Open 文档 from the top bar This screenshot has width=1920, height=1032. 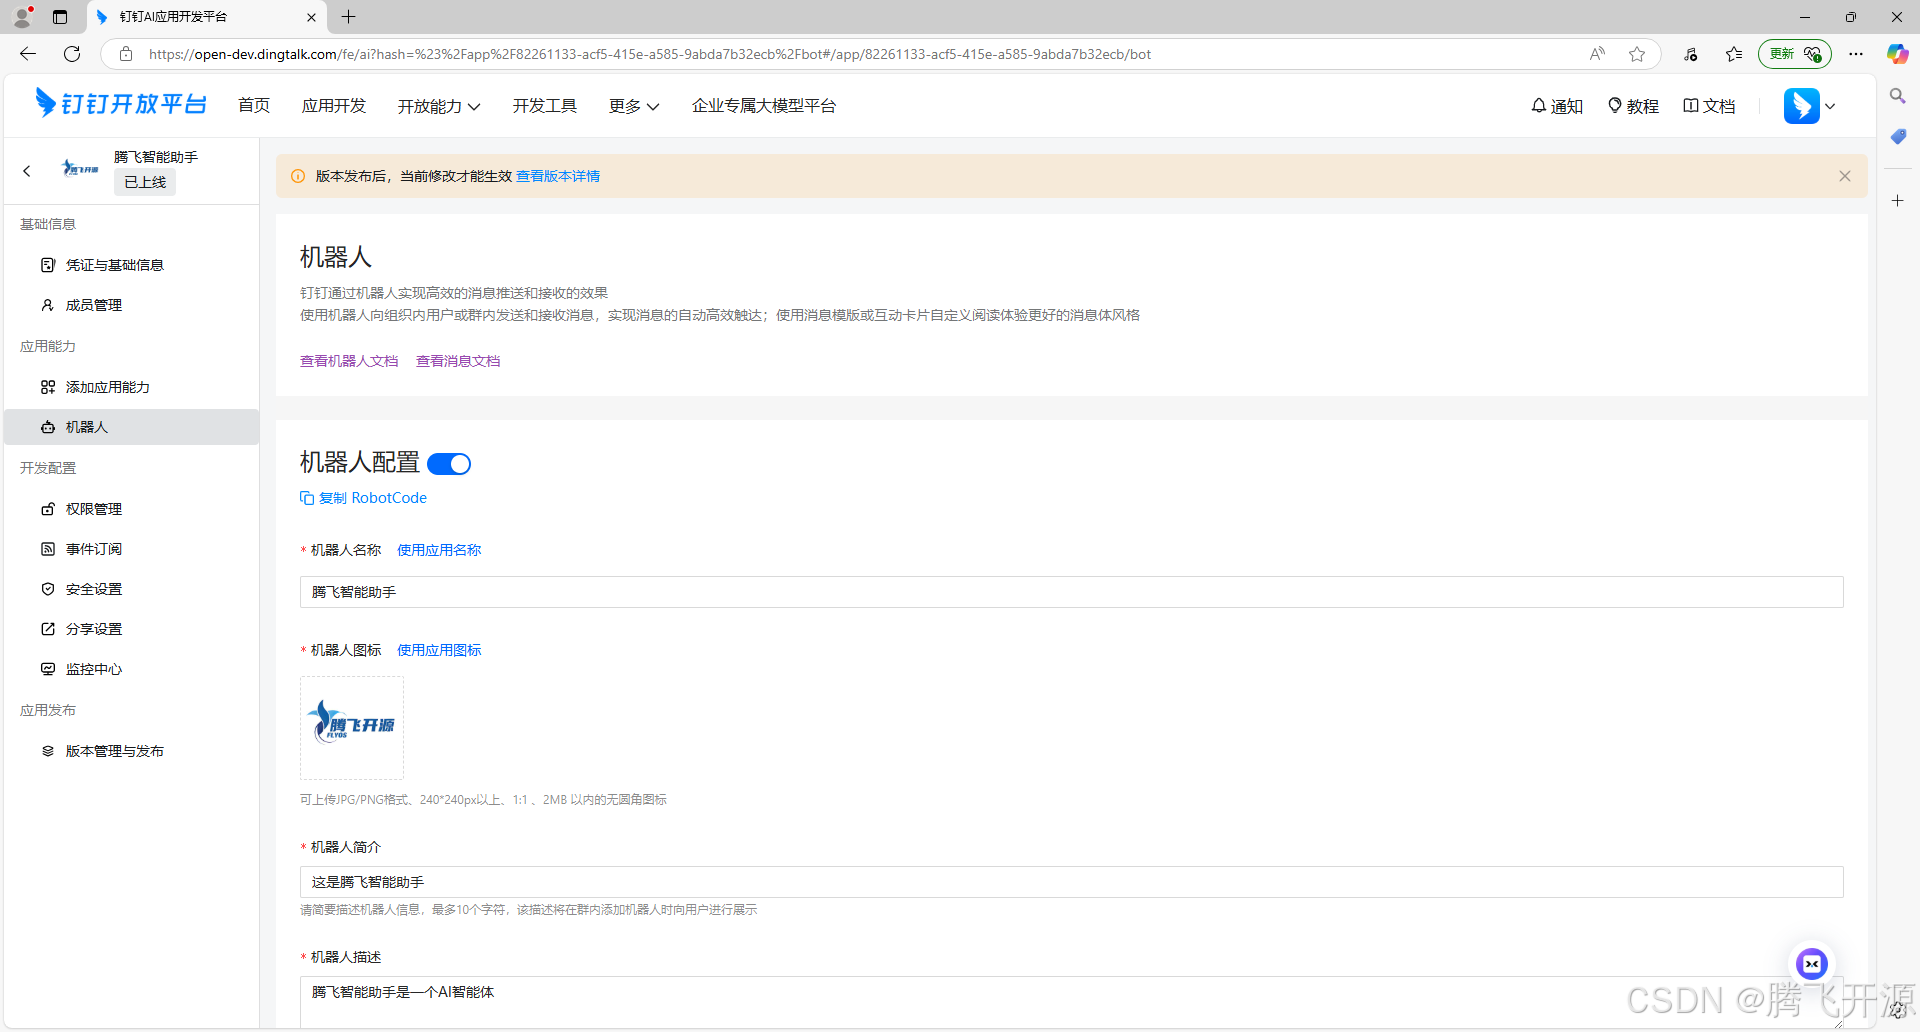1709,106
